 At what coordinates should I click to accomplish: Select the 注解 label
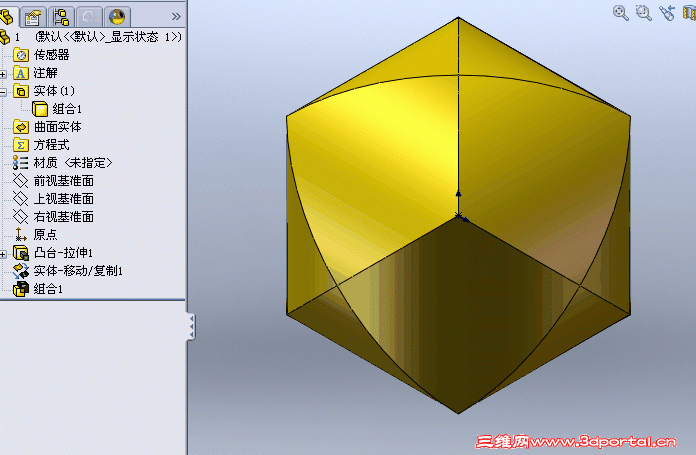click(45, 73)
